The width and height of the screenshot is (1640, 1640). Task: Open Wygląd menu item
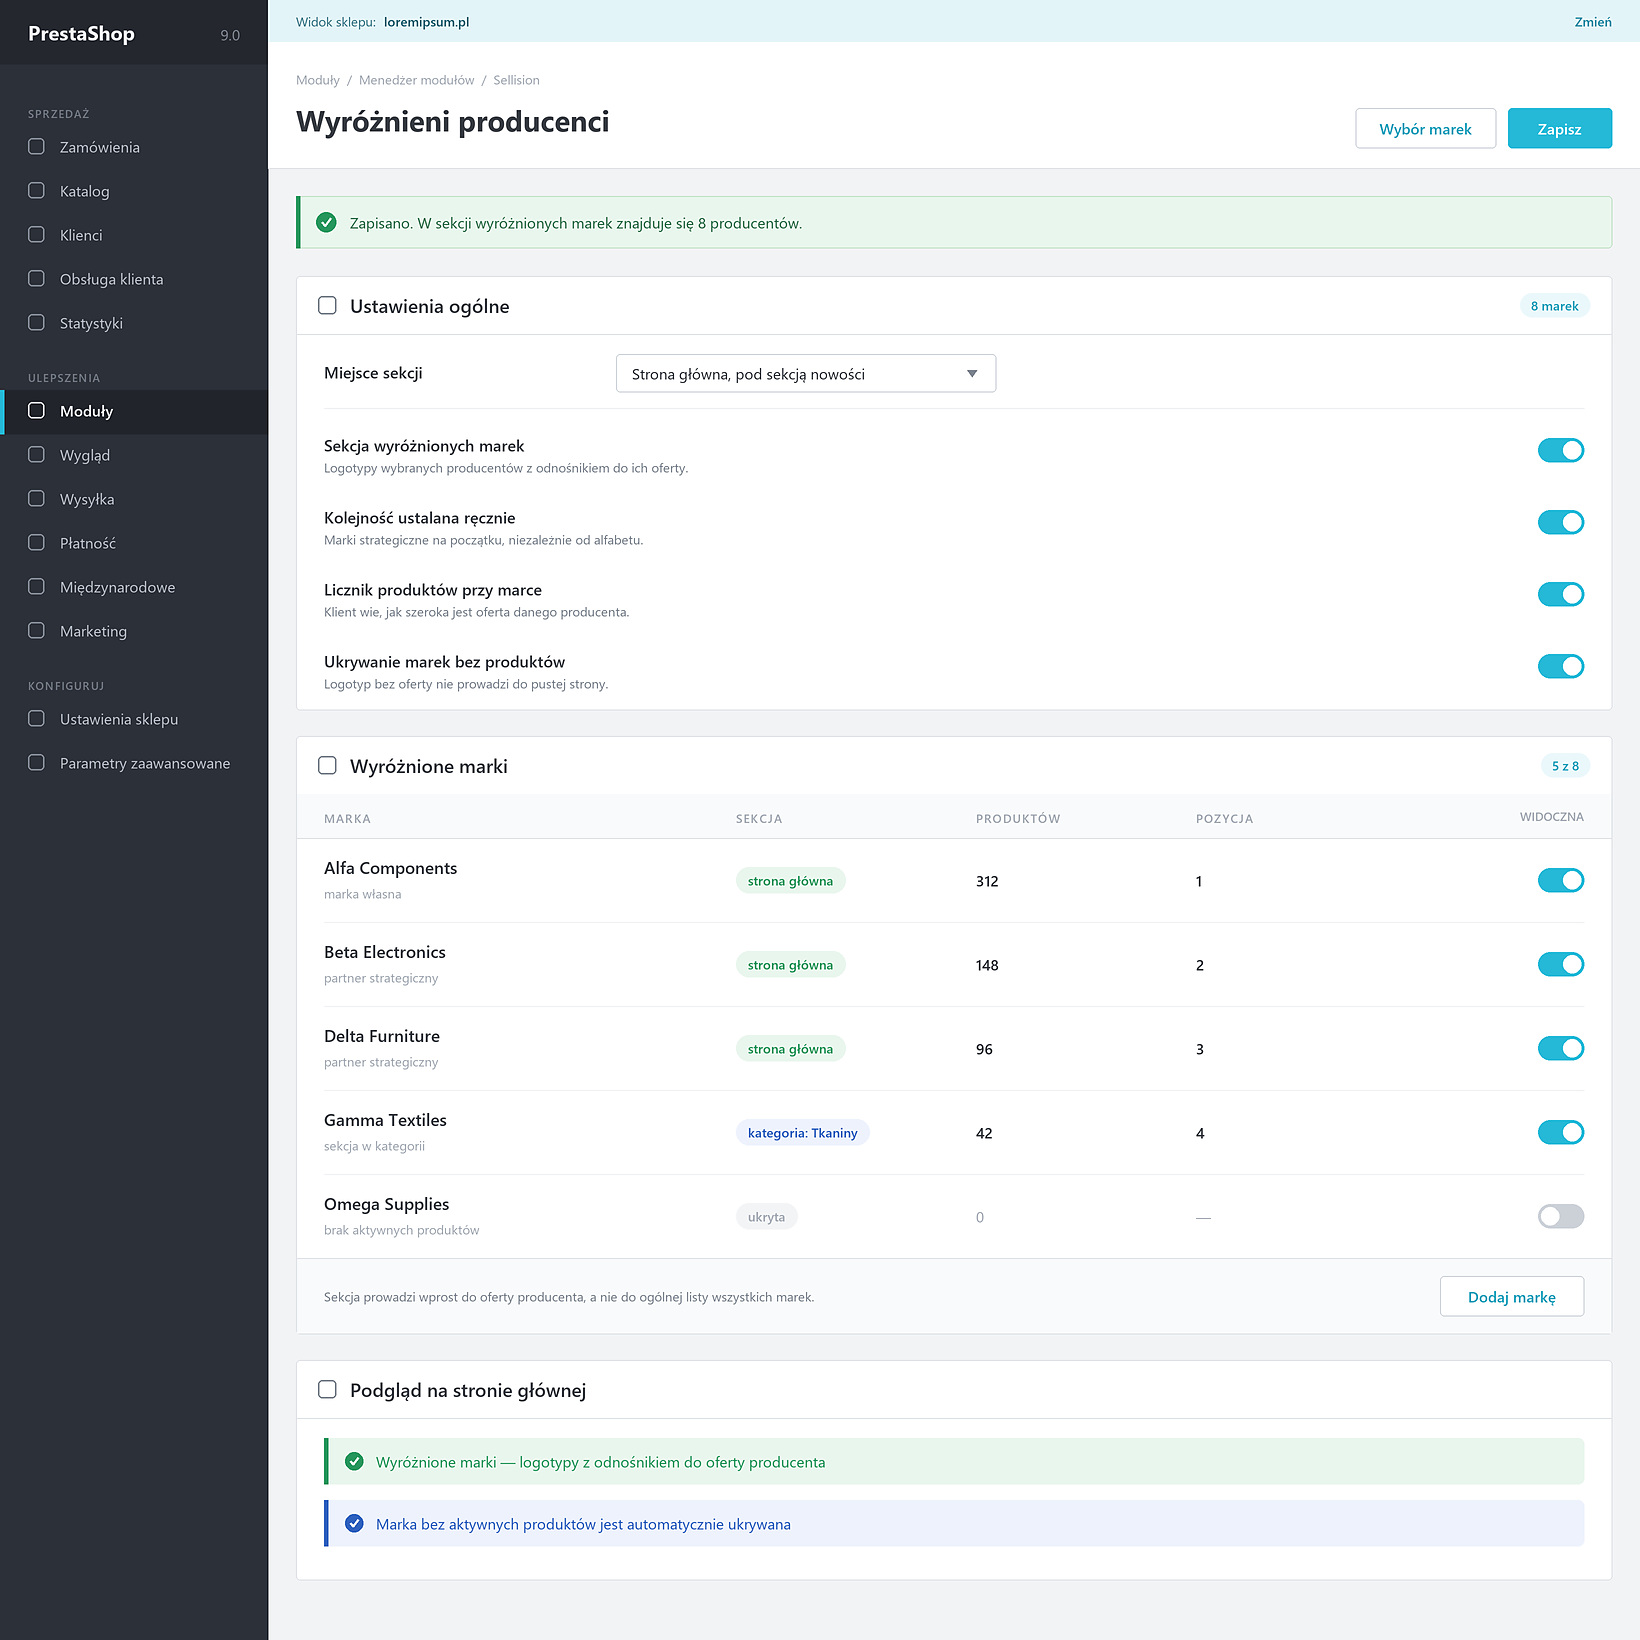[134, 455]
